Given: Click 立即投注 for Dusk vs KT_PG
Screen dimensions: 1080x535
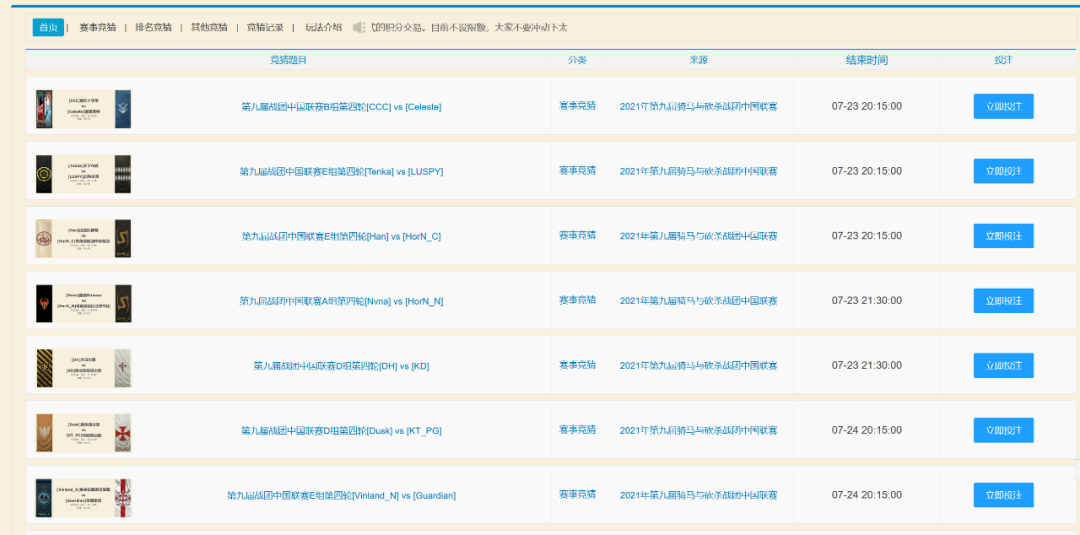Looking at the screenshot, I should pyautogui.click(x=1004, y=430).
